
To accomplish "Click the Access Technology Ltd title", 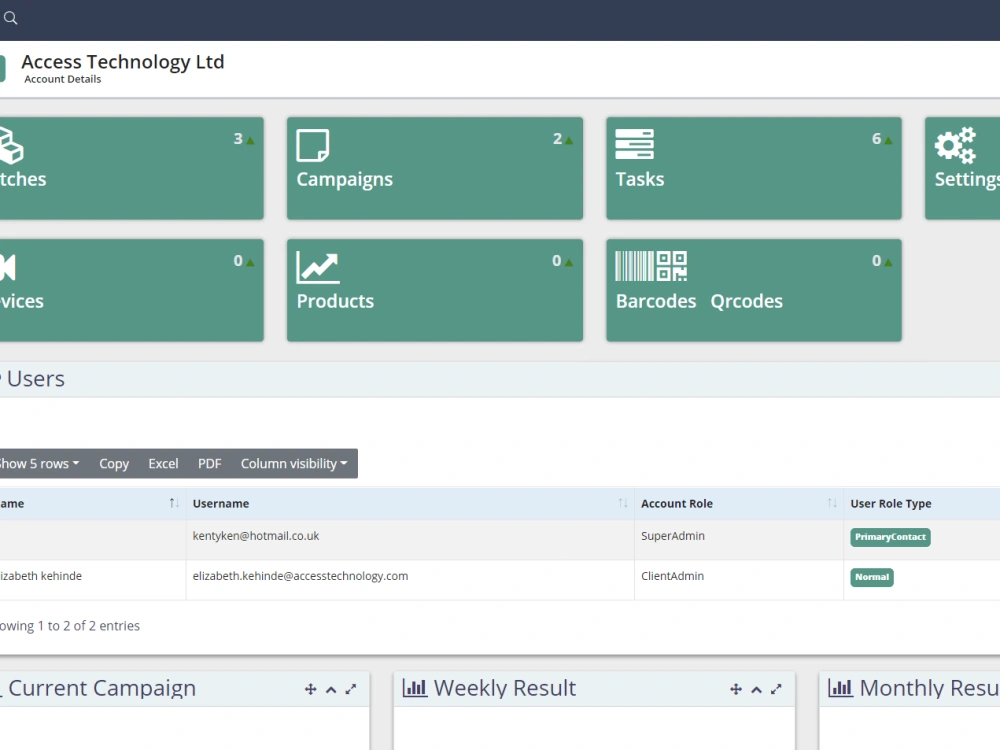I will [123, 62].
